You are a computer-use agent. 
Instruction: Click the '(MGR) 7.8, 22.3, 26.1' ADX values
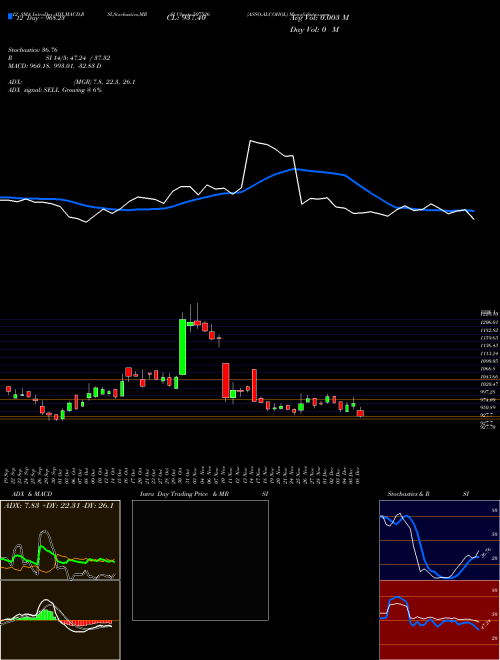tap(104, 82)
